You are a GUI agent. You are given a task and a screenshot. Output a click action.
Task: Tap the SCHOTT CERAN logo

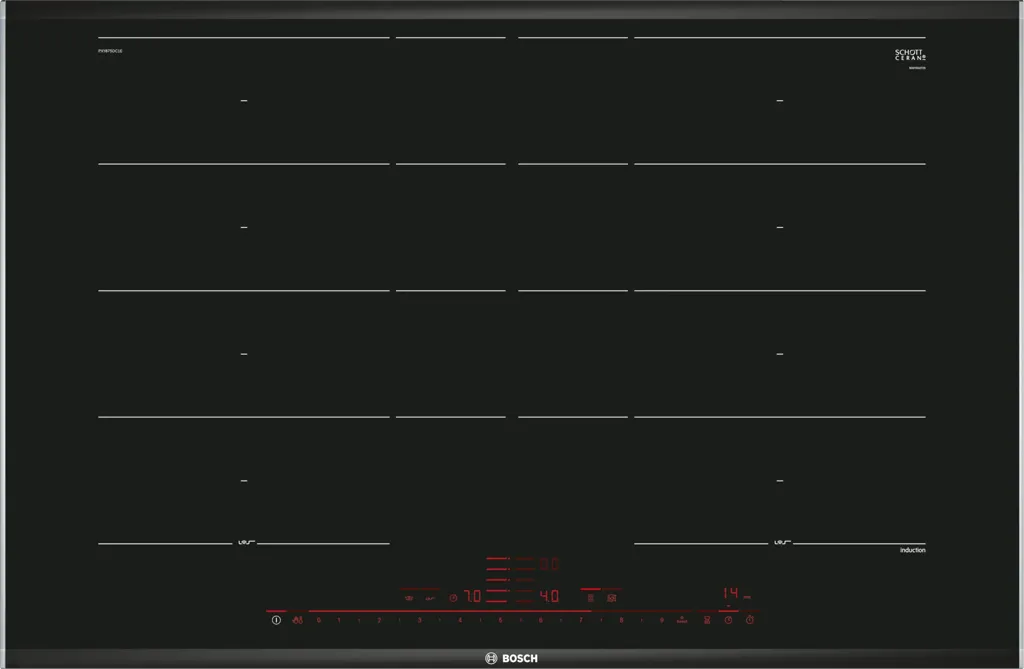tap(910, 55)
